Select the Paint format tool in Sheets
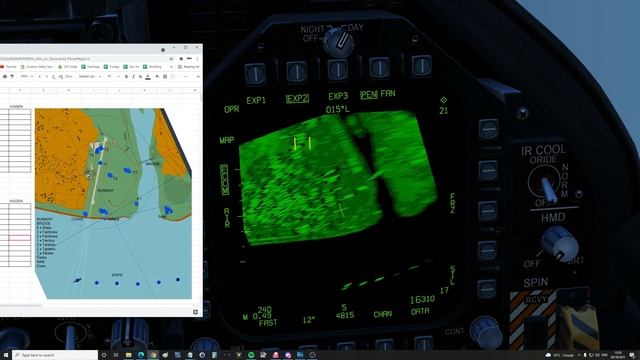This screenshot has width=640, height=360. click(x=12, y=76)
